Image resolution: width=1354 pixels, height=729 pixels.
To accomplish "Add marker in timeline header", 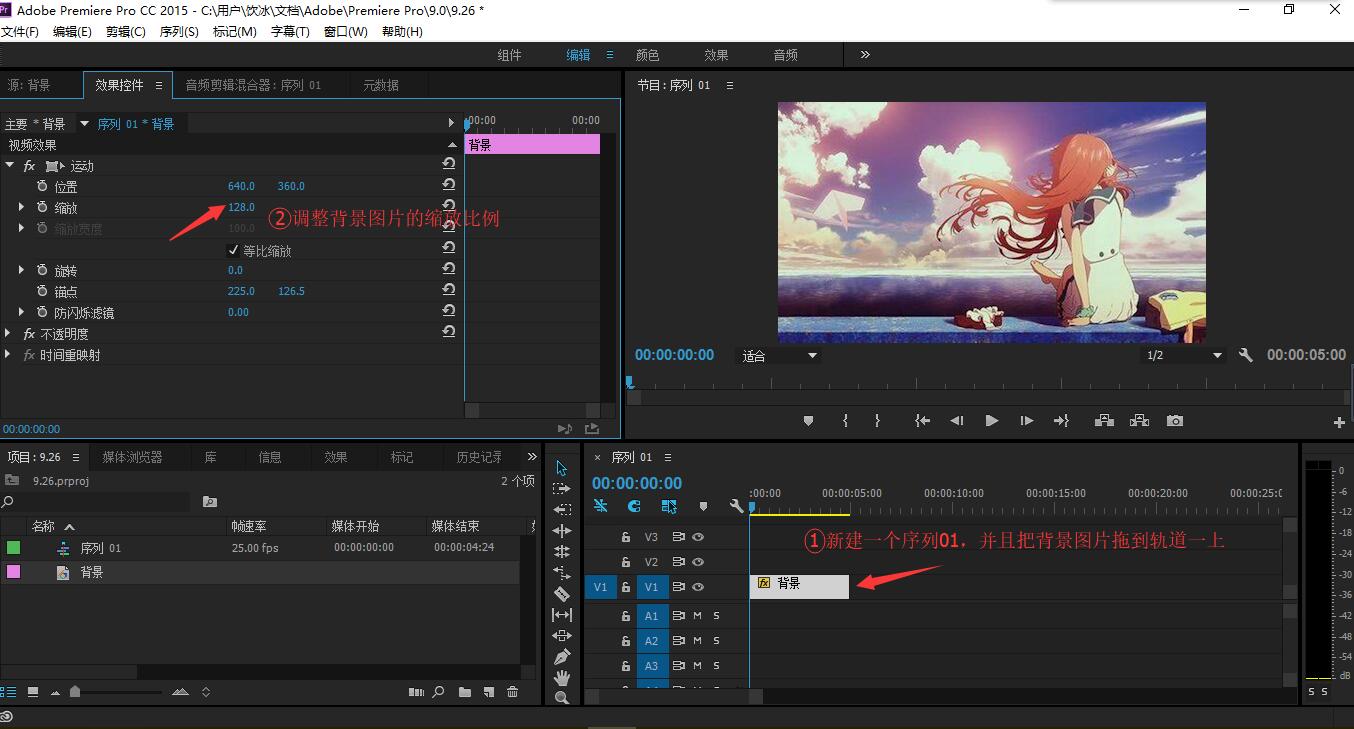I will [703, 507].
